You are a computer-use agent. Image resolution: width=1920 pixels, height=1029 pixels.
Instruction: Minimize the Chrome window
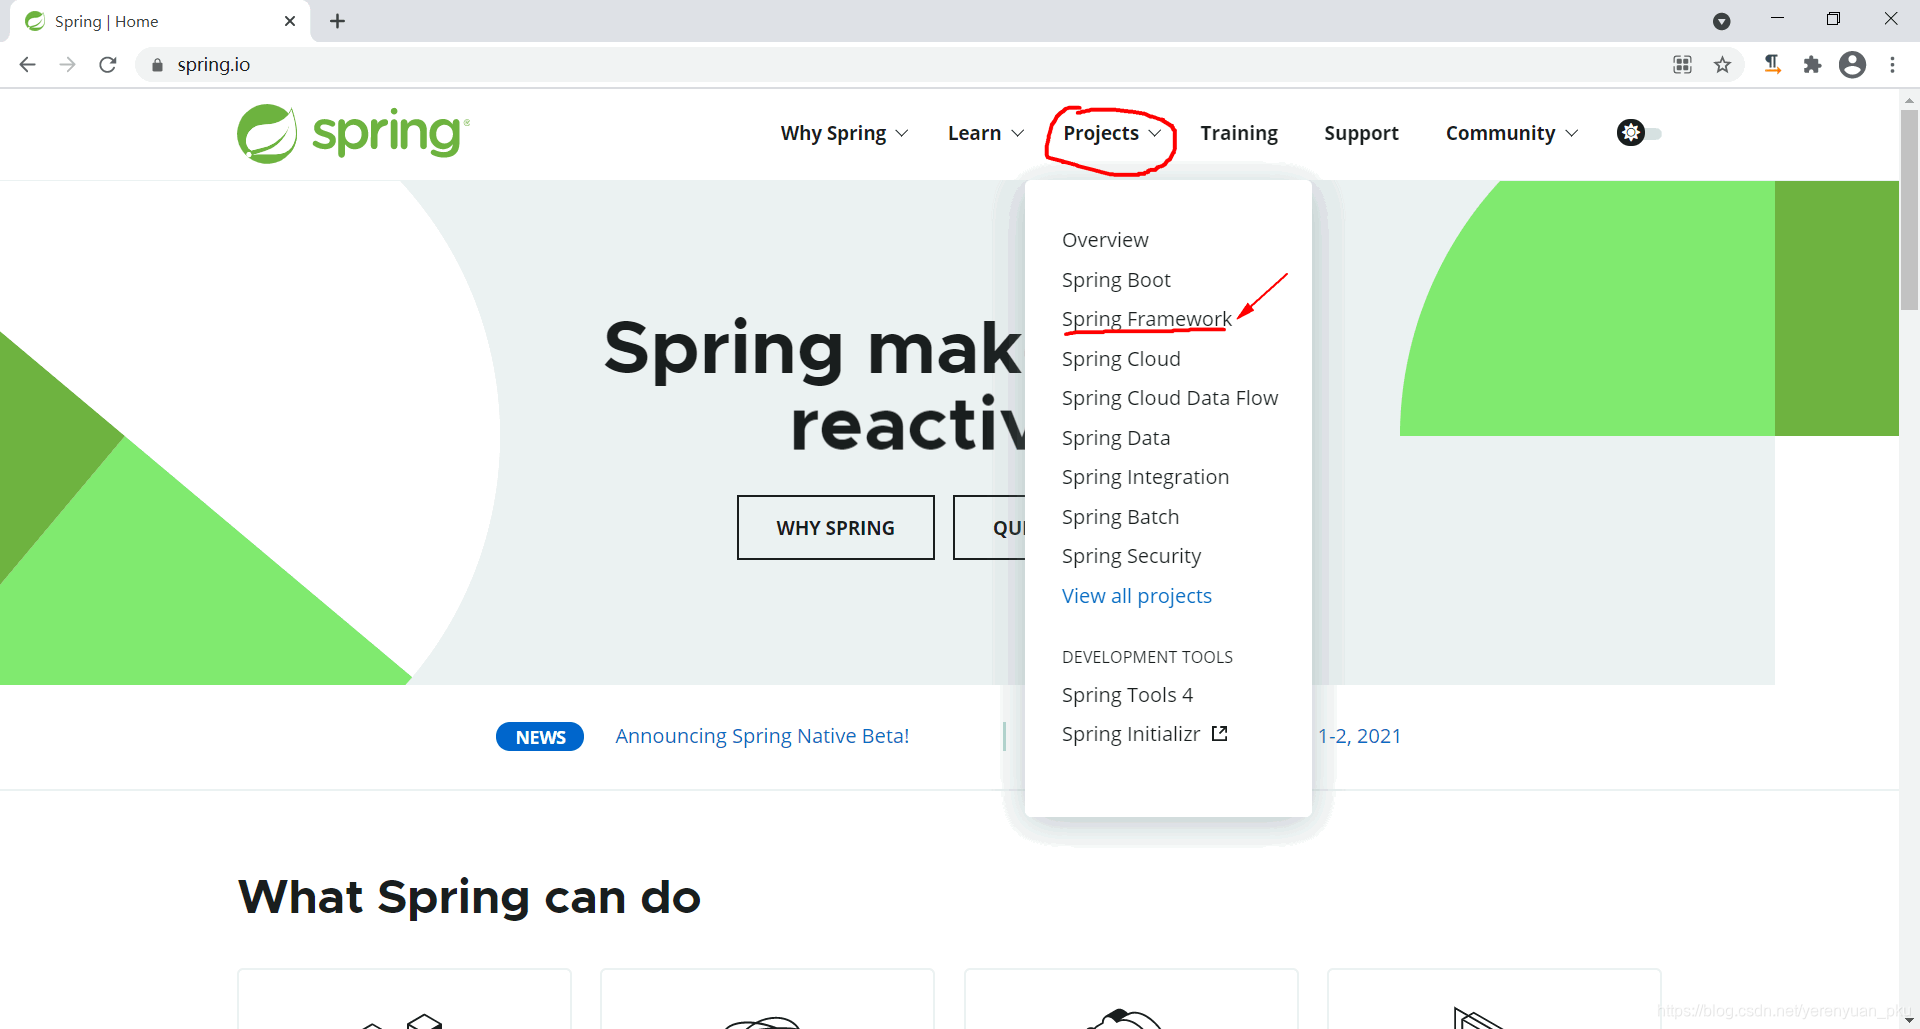1777,19
